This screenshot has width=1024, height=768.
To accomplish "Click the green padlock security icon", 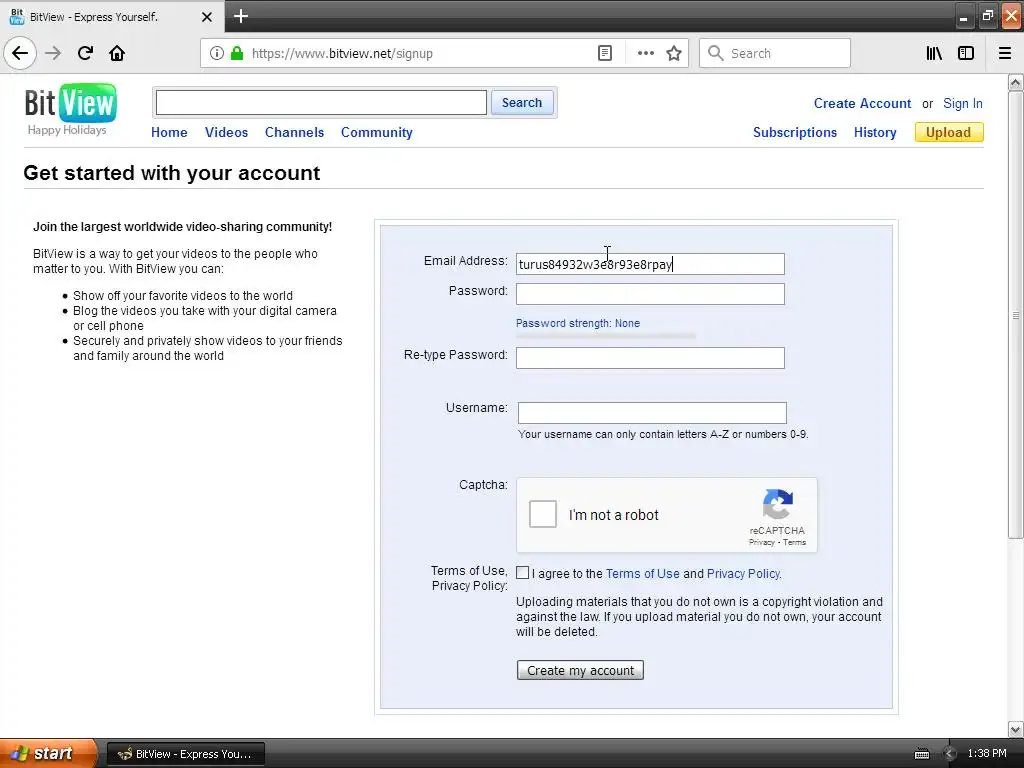I will pos(236,53).
